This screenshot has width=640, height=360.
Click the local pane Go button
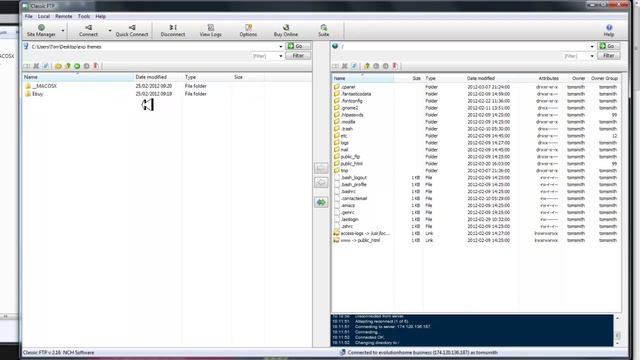coord(298,46)
